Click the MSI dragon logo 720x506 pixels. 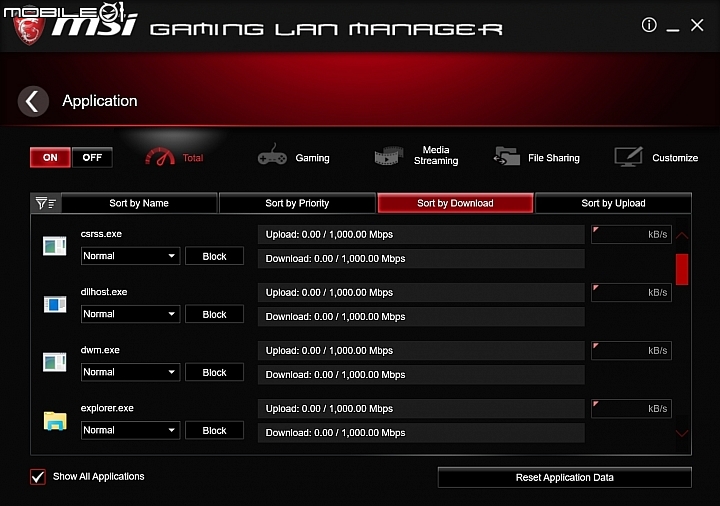[28, 28]
